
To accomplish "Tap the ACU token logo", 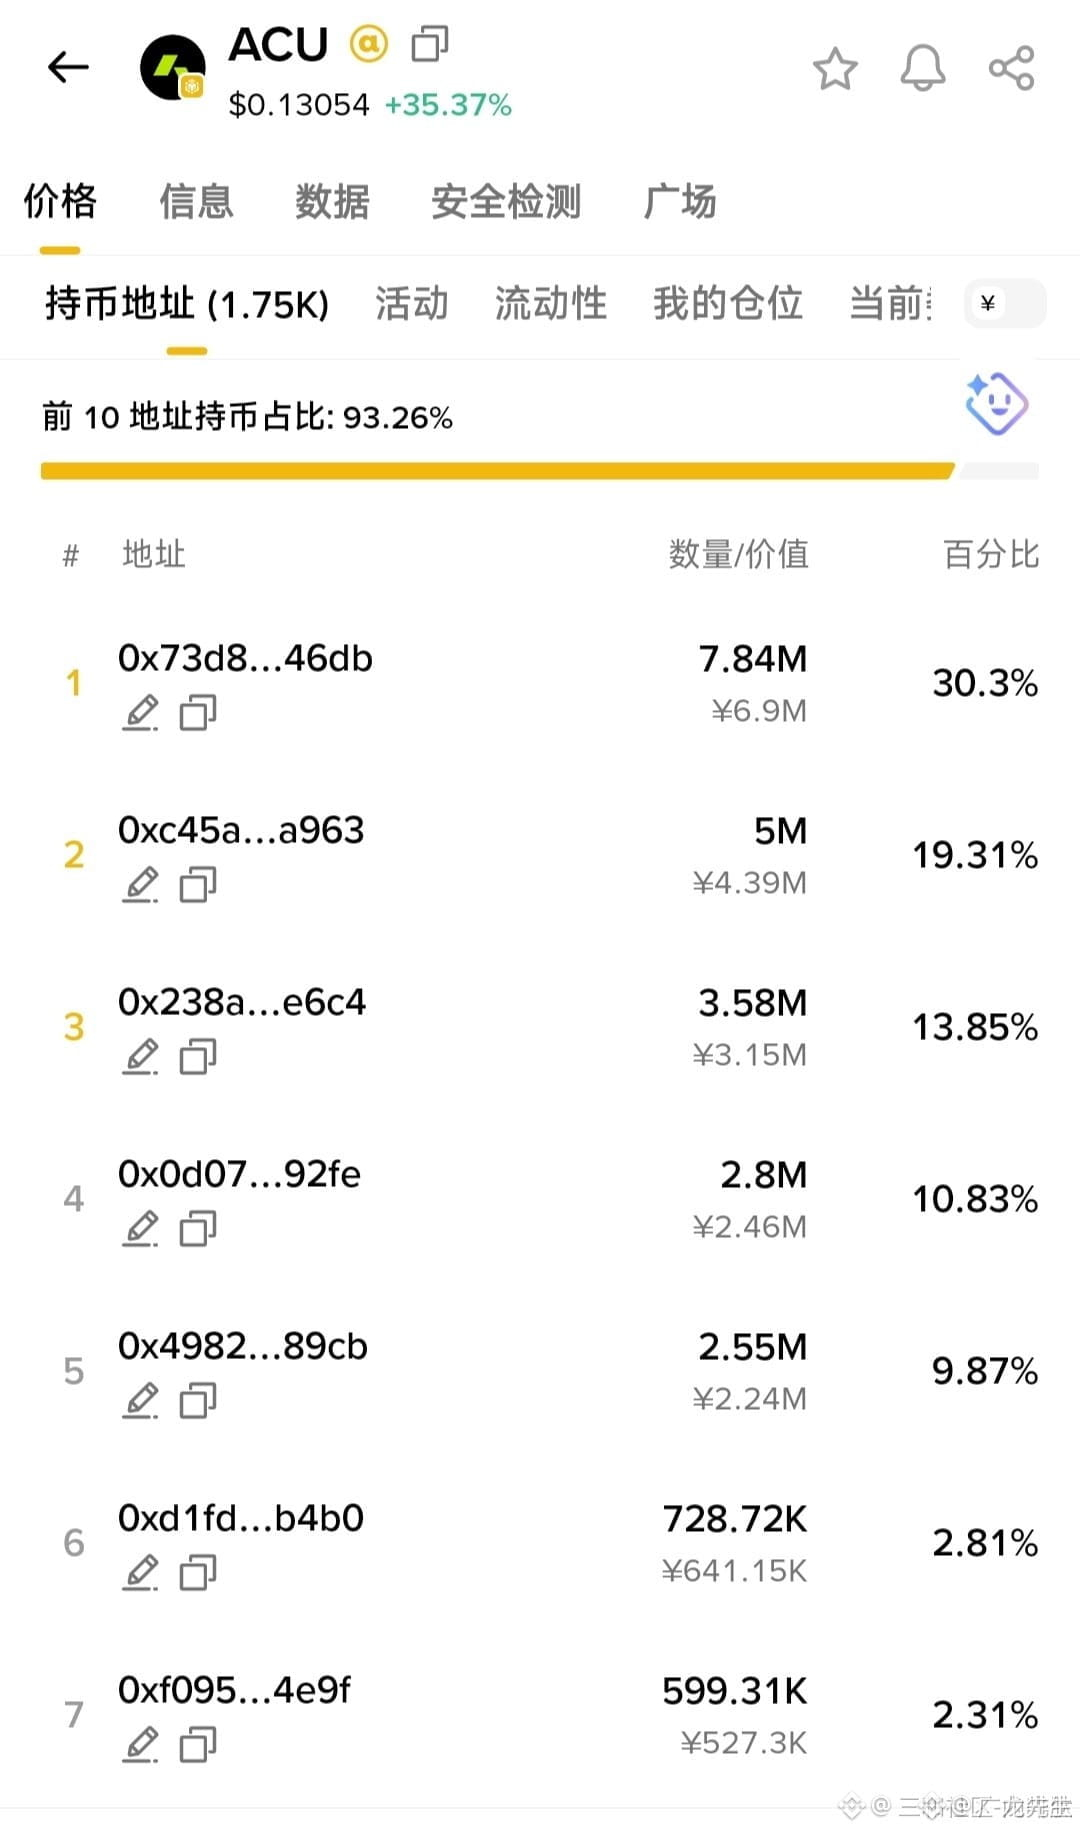I will tap(173, 68).
